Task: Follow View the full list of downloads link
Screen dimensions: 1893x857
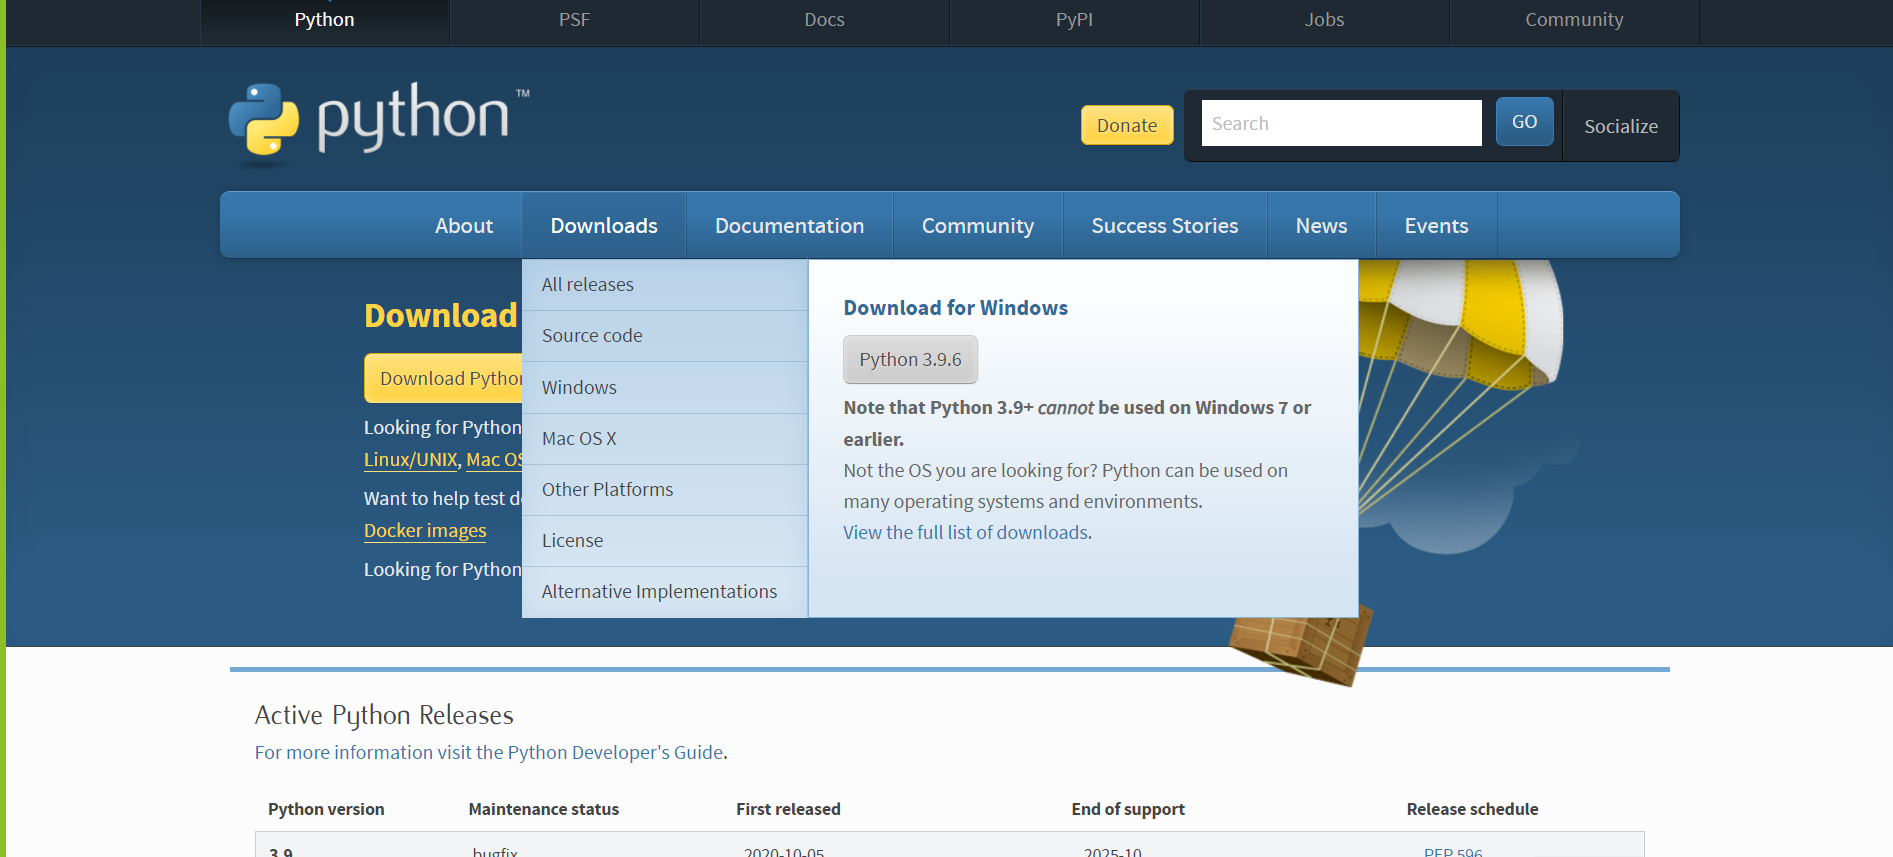Action: tap(965, 533)
